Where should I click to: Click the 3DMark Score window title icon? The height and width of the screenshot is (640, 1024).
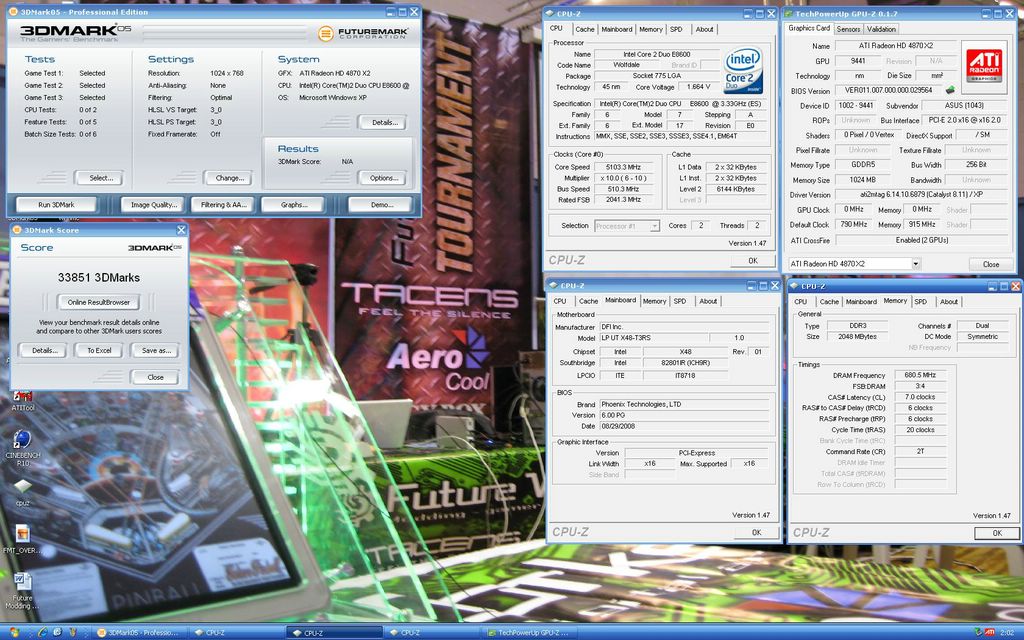16,230
